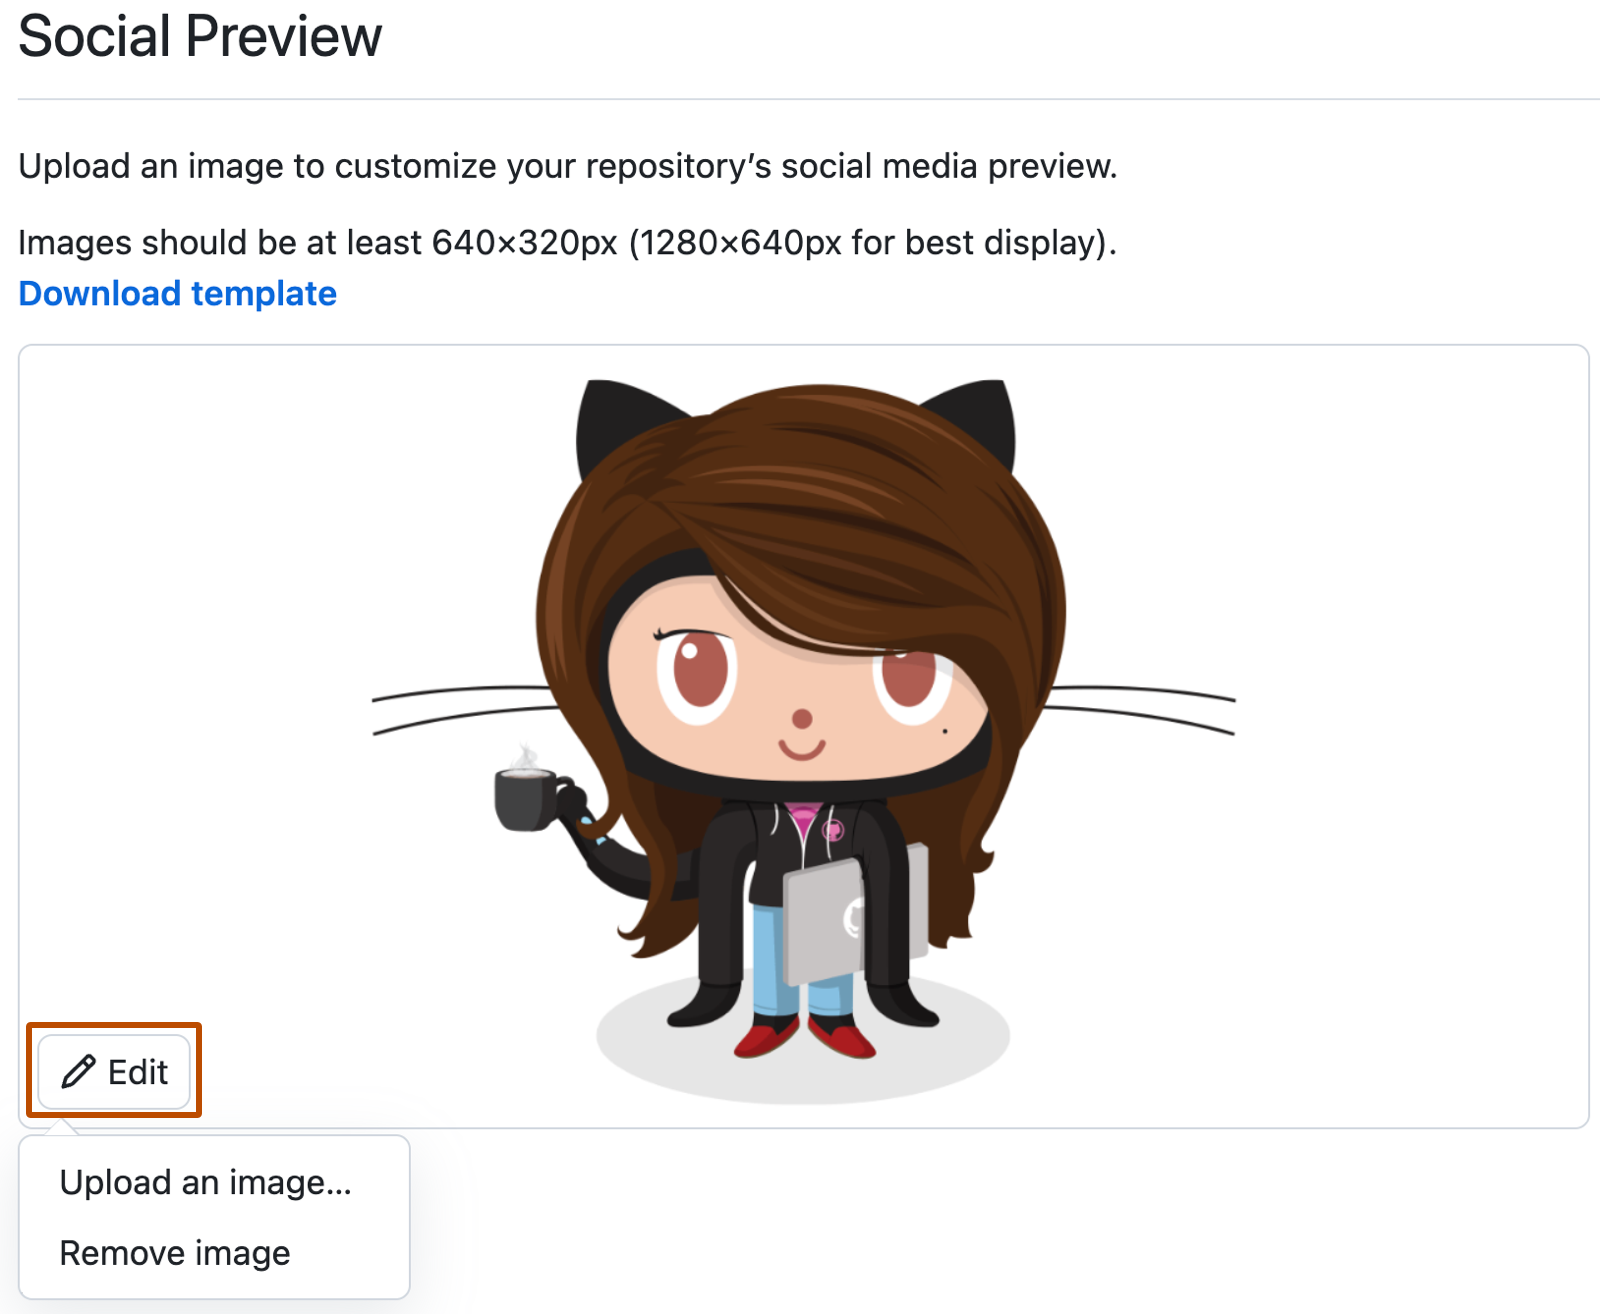Click the Download template hyperlink text
This screenshot has width=1600, height=1314.
coord(177,293)
